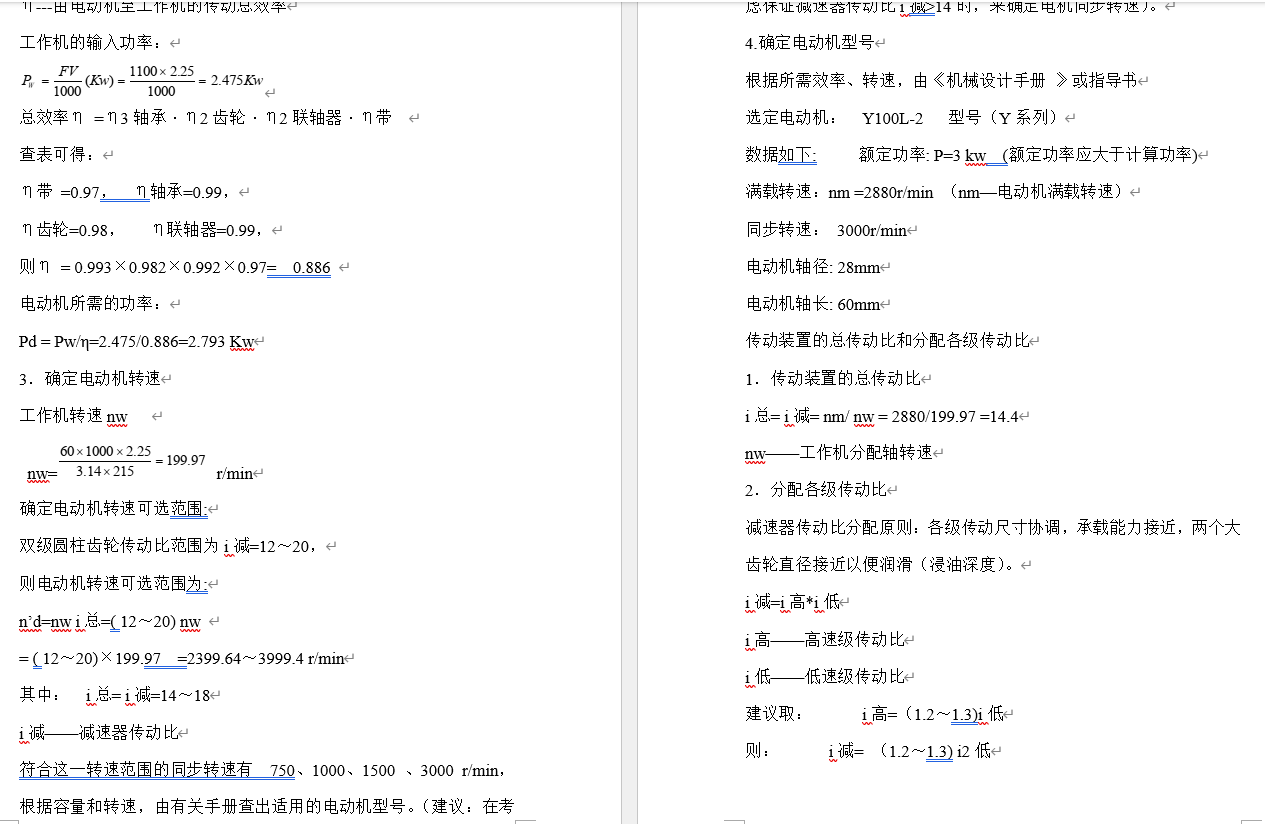The image size is (1265, 824).
Task: Click the line starting '总效率η'
Action: pyautogui.click(x=206, y=118)
